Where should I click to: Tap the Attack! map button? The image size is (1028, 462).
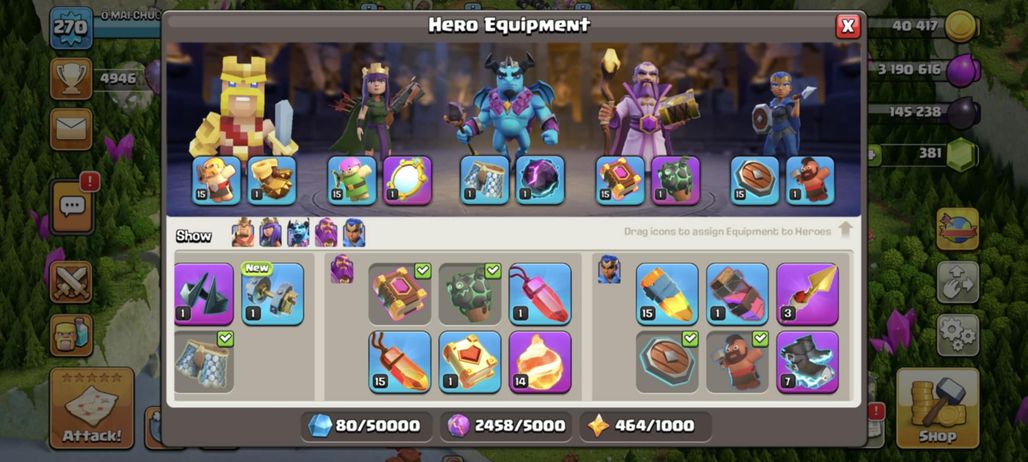[92, 408]
